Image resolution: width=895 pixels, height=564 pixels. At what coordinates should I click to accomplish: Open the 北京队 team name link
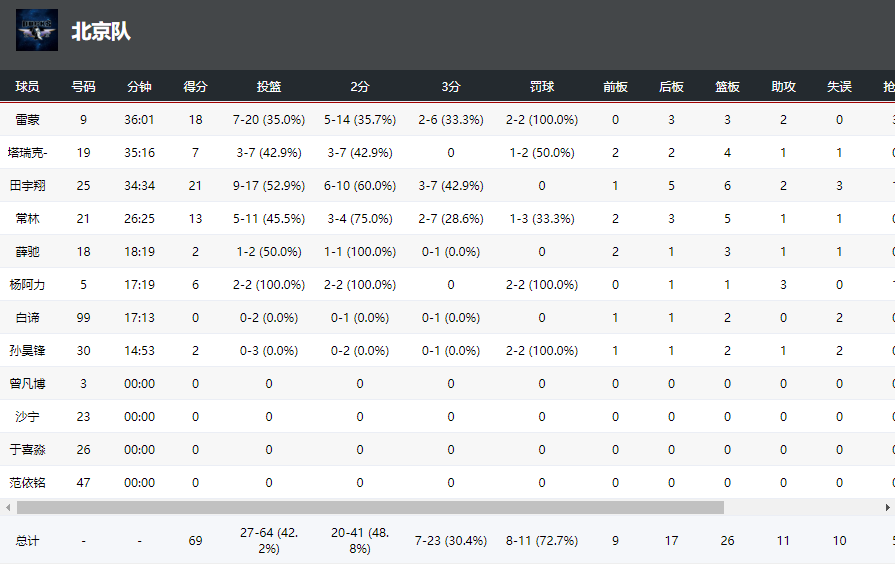click(x=101, y=32)
